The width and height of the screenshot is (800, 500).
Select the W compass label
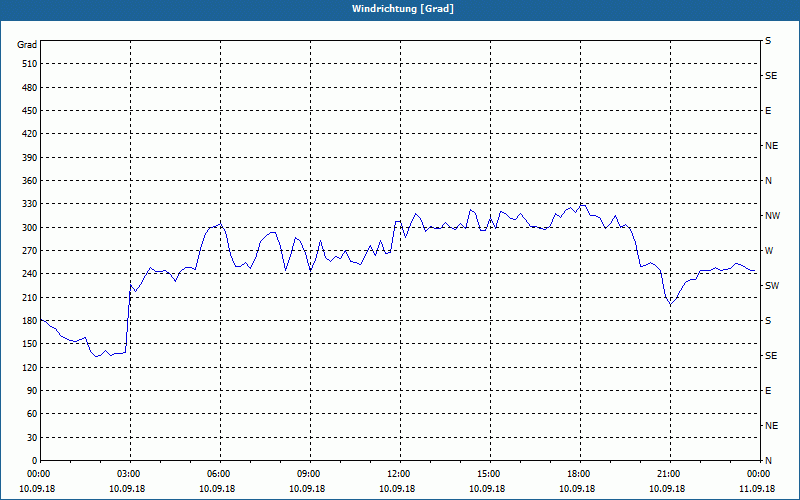[769, 251]
